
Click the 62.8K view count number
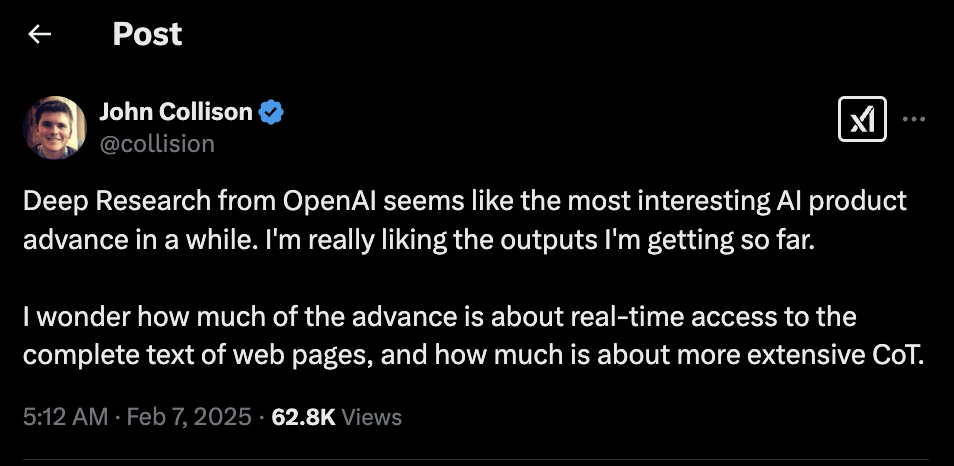tap(303, 416)
